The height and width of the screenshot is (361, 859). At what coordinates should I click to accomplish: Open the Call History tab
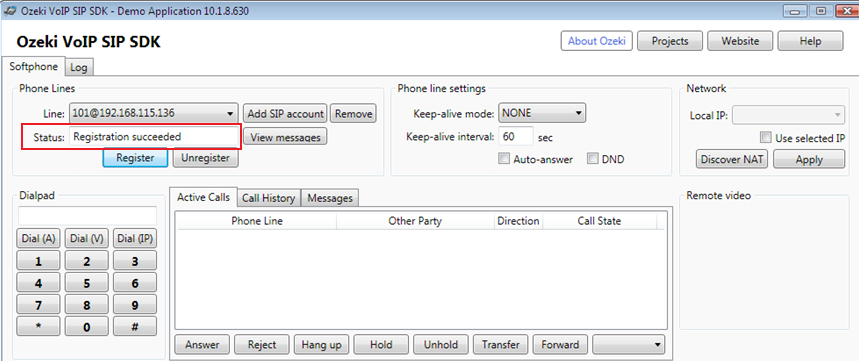point(268,198)
